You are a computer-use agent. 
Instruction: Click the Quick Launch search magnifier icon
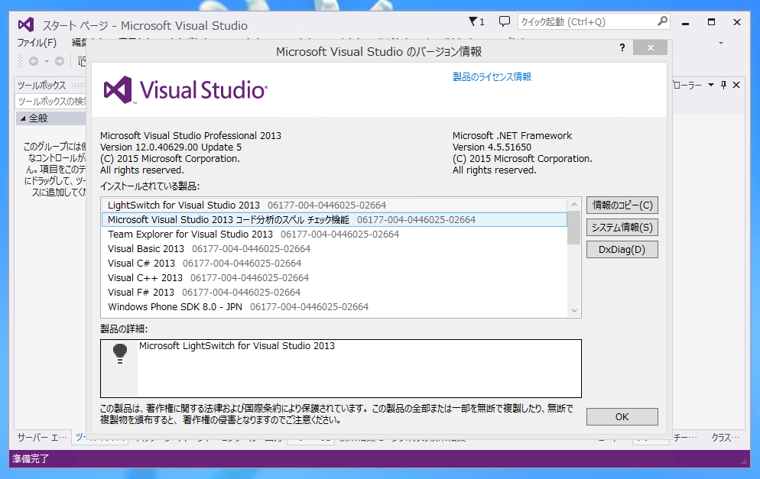662,21
